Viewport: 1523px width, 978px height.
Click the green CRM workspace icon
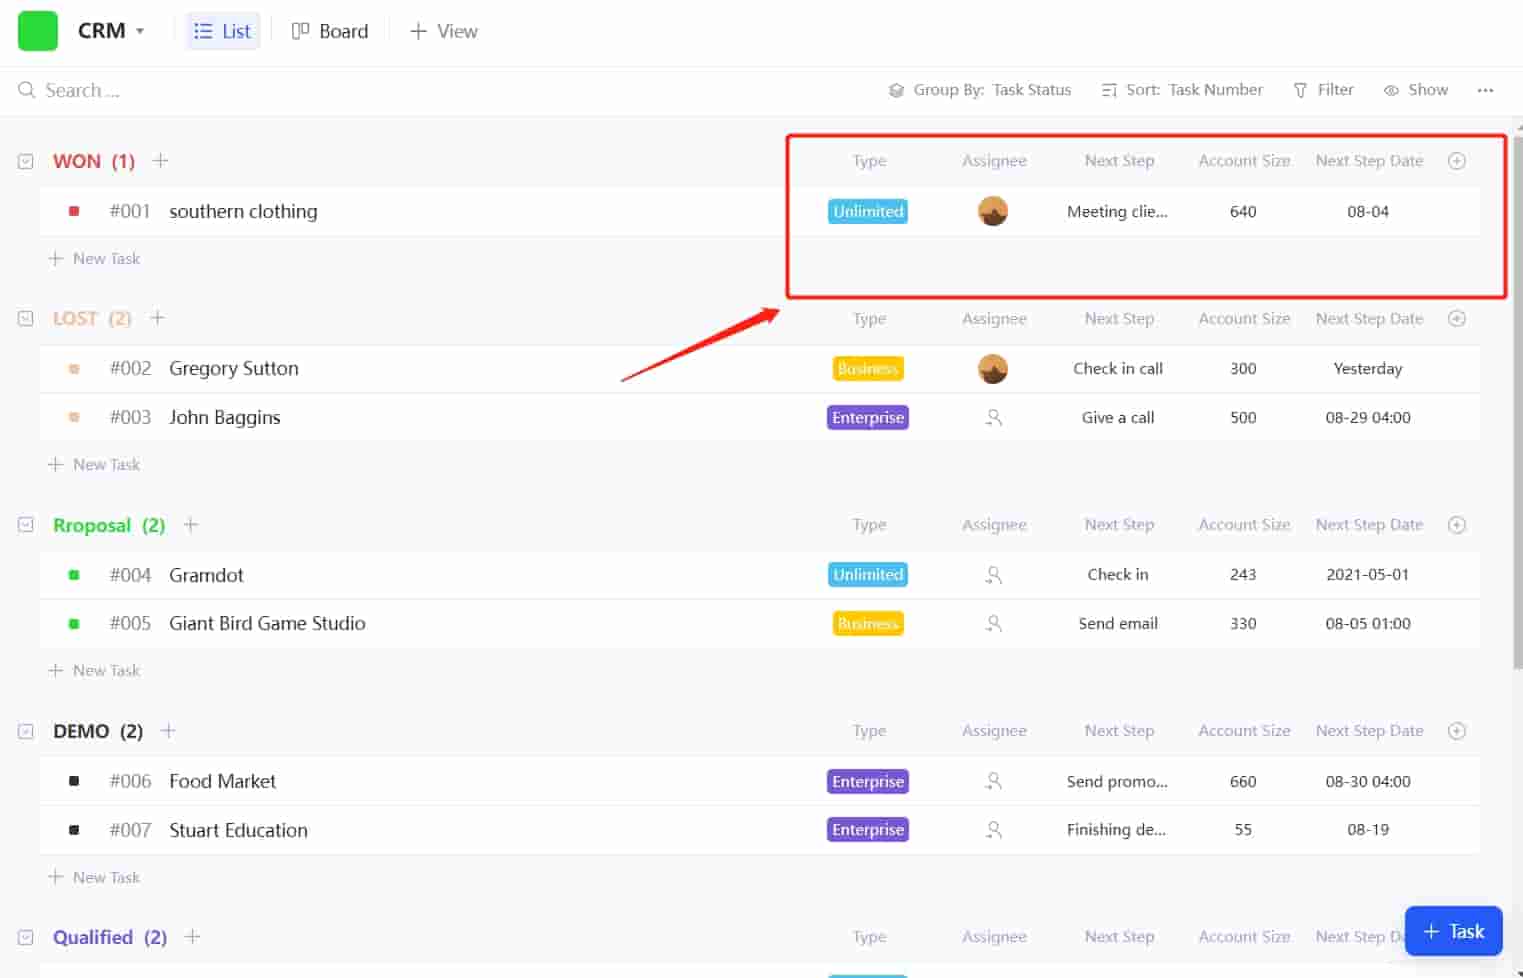click(x=37, y=30)
